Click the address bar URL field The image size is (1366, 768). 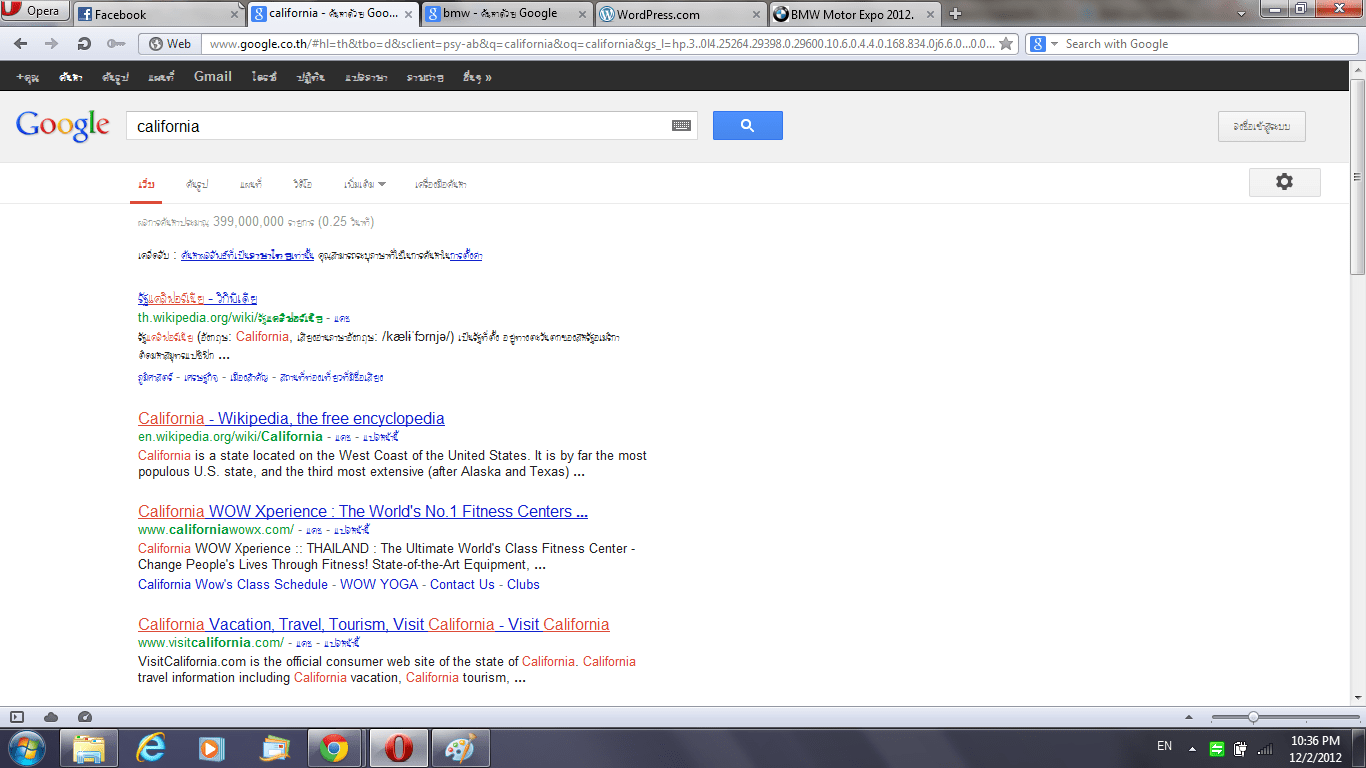click(x=598, y=44)
